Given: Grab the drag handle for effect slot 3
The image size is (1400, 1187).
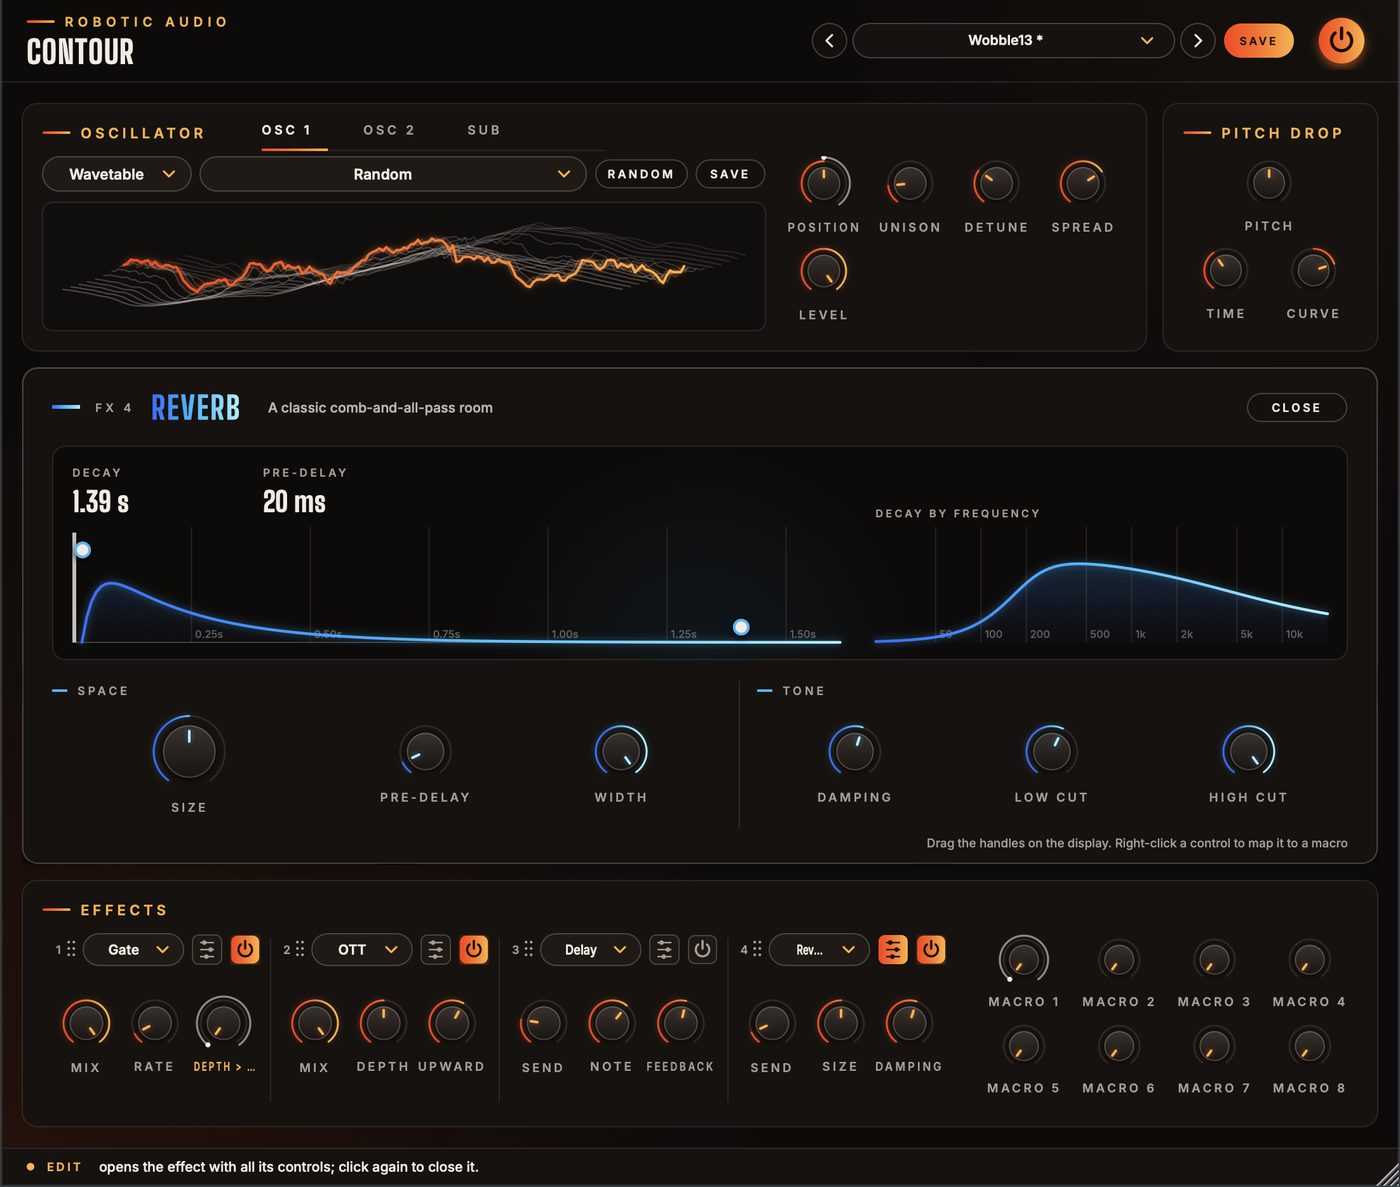Looking at the screenshot, I should pyautogui.click(x=528, y=949).
